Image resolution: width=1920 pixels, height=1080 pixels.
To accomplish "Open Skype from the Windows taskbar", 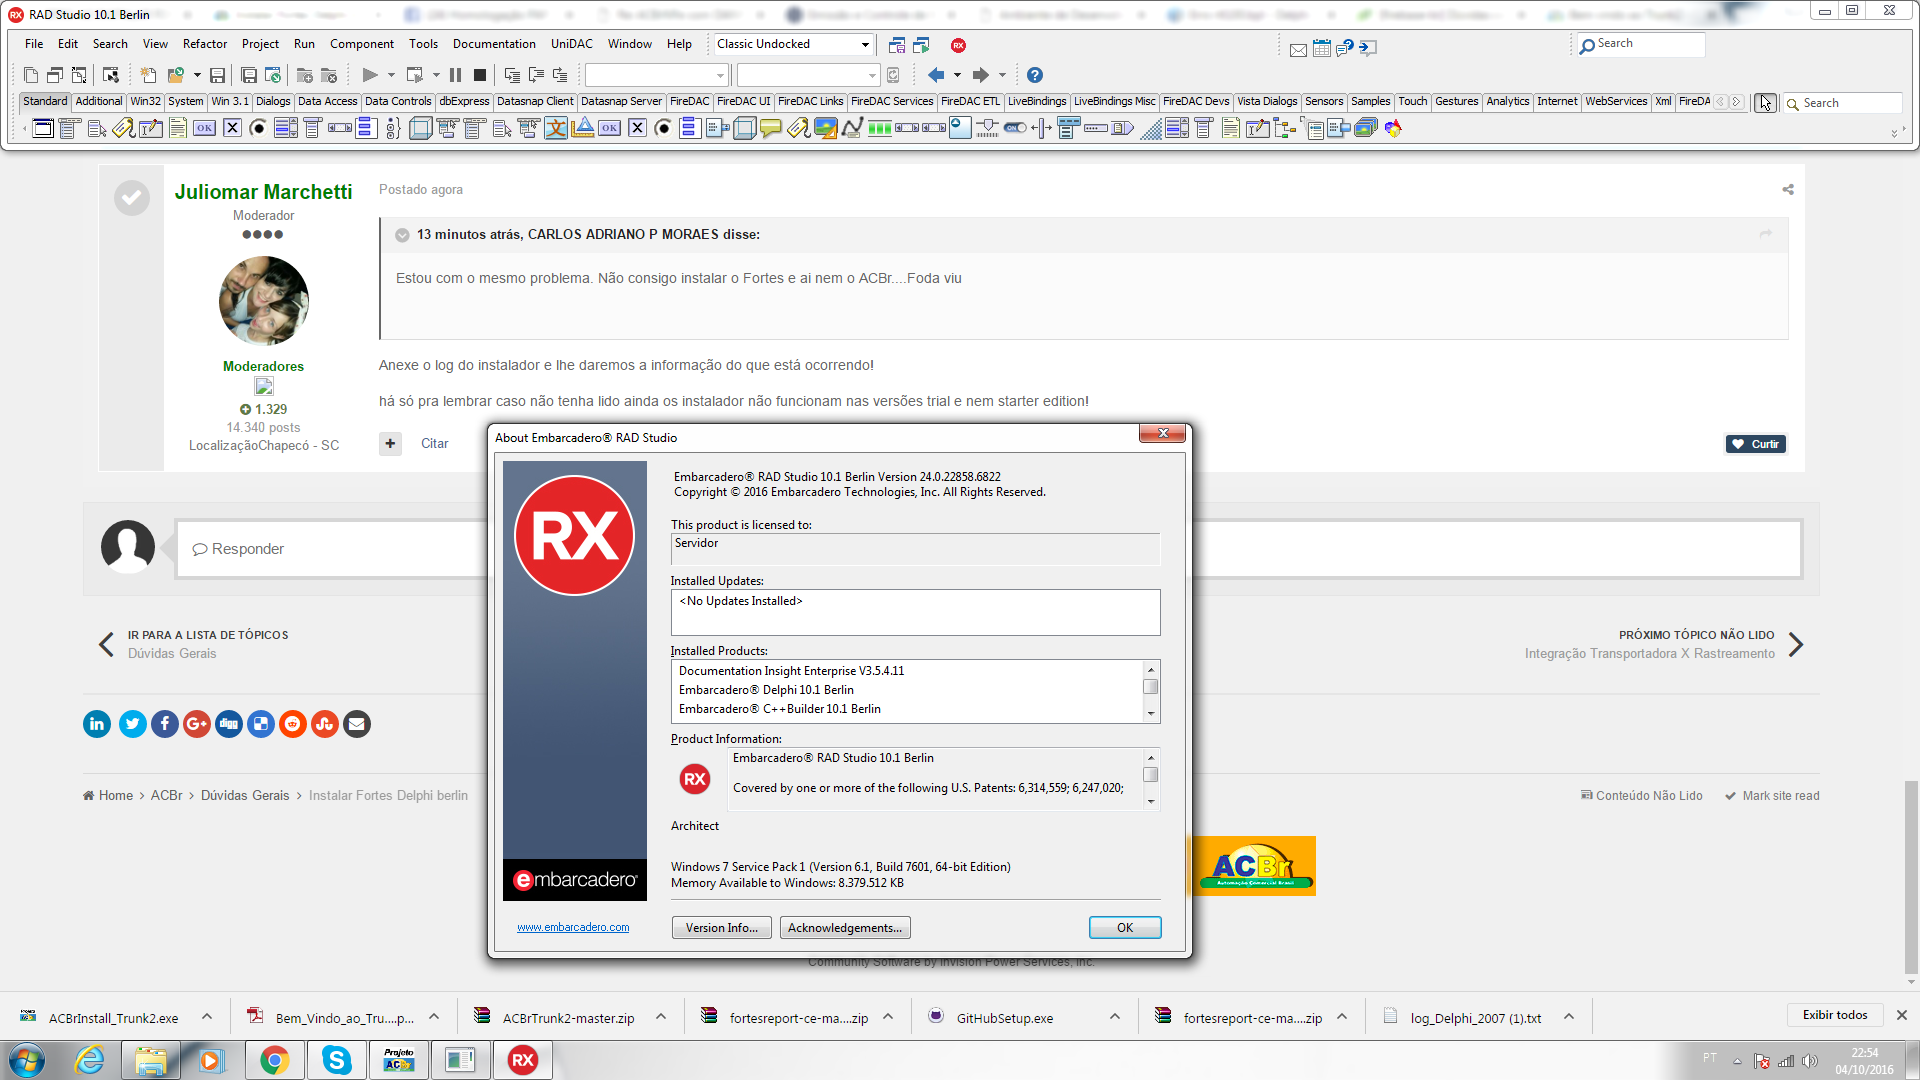I will pyautogui.click(x=336, y=1060).
